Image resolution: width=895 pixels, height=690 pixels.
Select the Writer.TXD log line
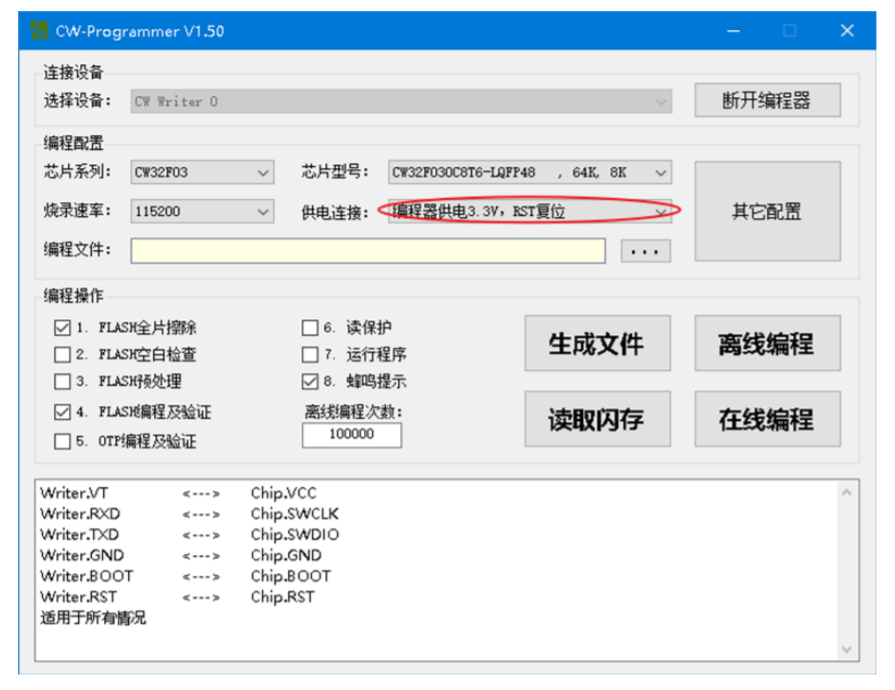(189, 534)
